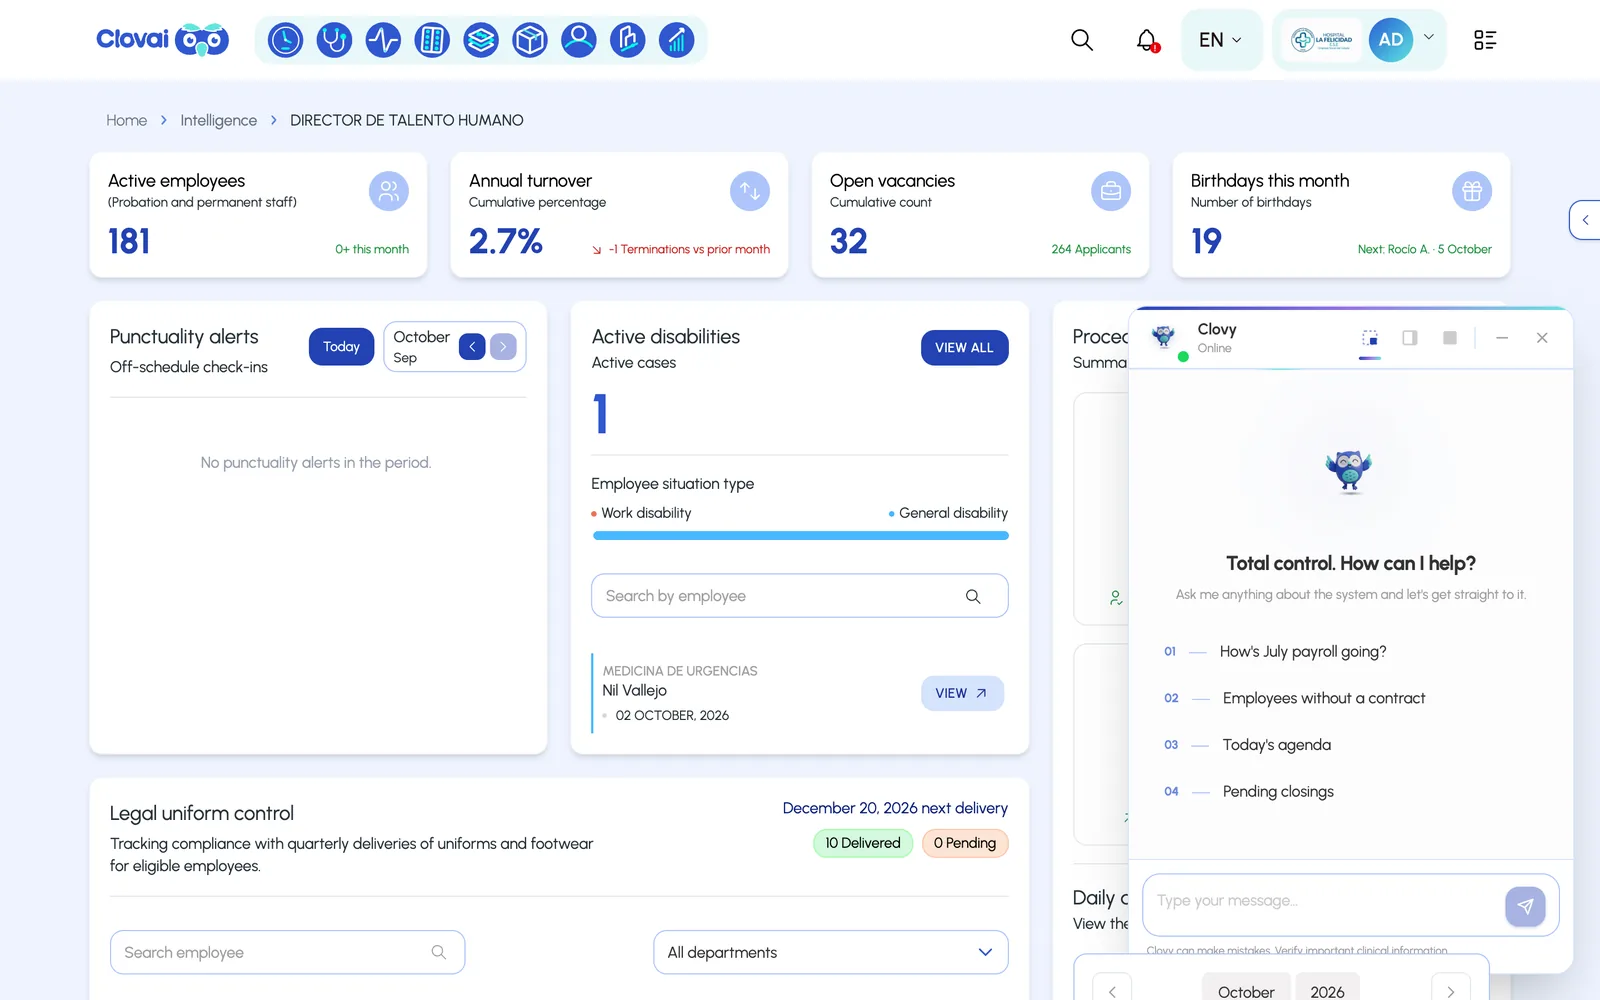This screenshot has height=1000, width=1600.
Task: Click the Birthdays gift icon
Action: pos(1472,191)
